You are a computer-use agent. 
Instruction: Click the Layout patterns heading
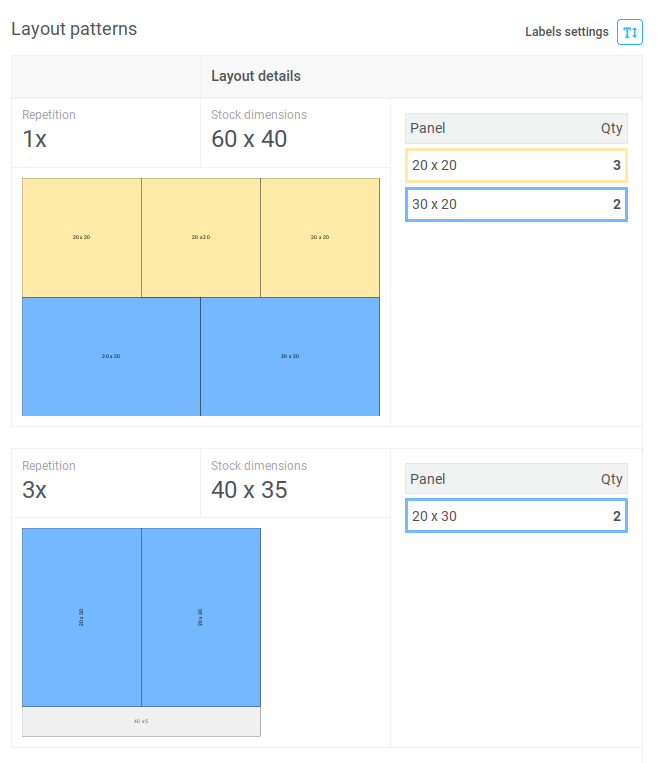coord(74,29)
